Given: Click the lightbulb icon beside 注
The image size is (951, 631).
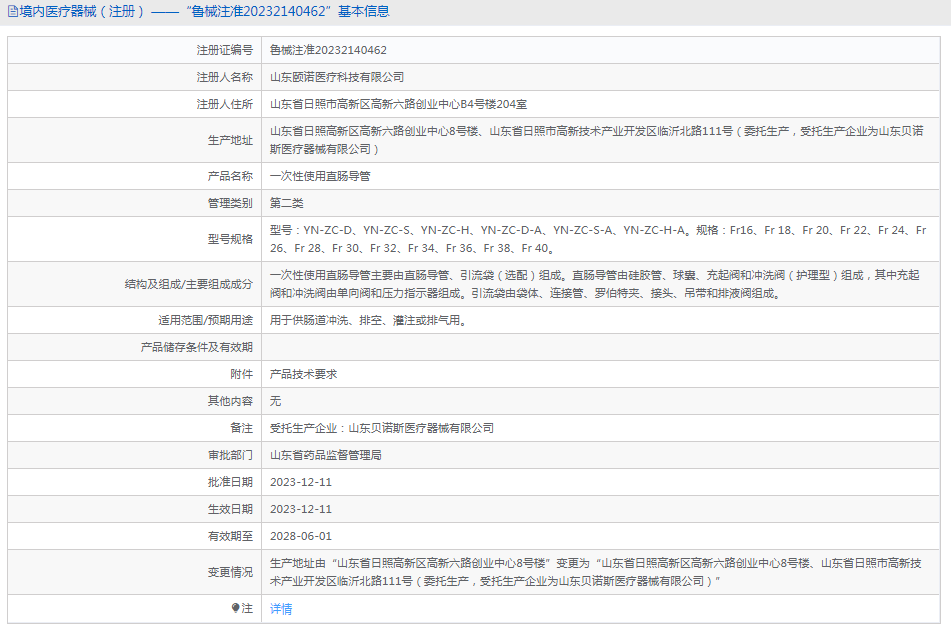Looking at the screenshot, I should coord(235,608).
